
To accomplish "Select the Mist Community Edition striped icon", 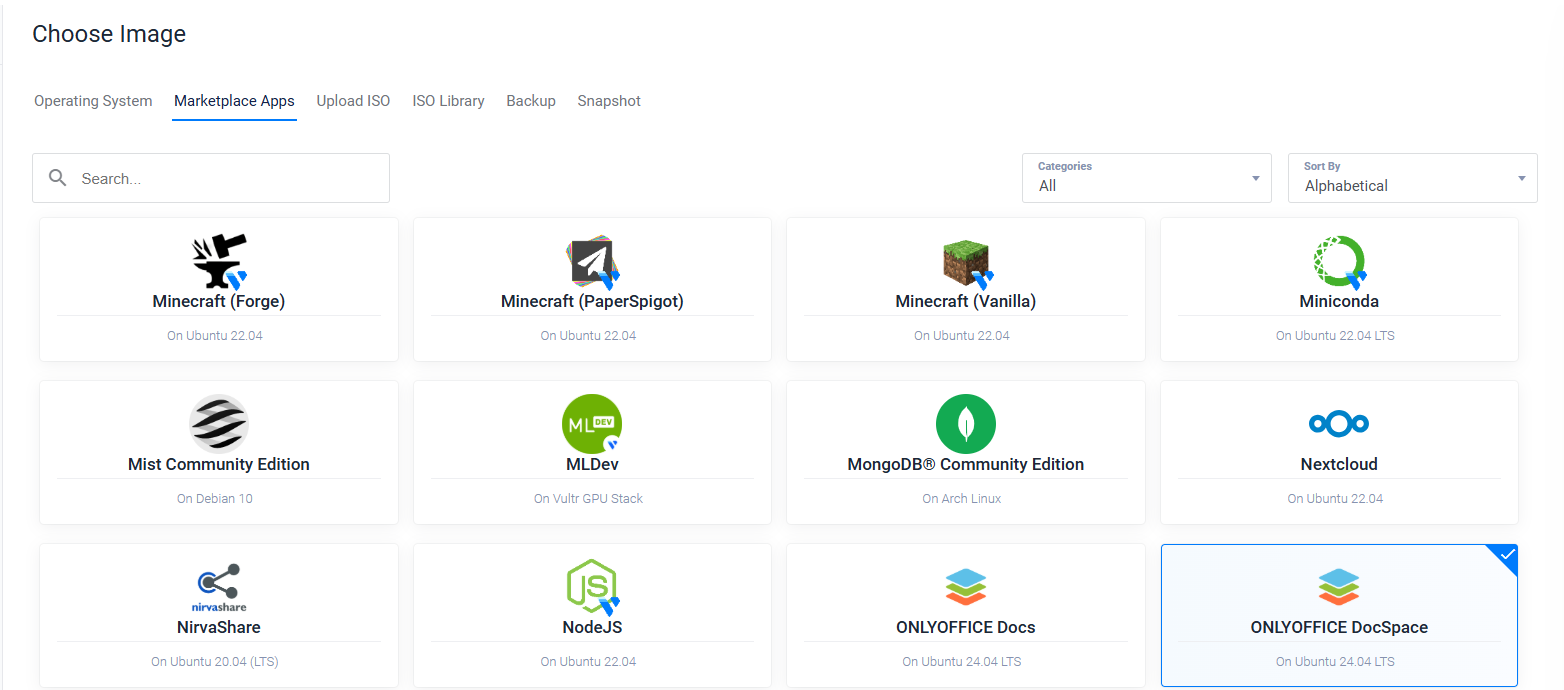I will (x=219, y=424).
